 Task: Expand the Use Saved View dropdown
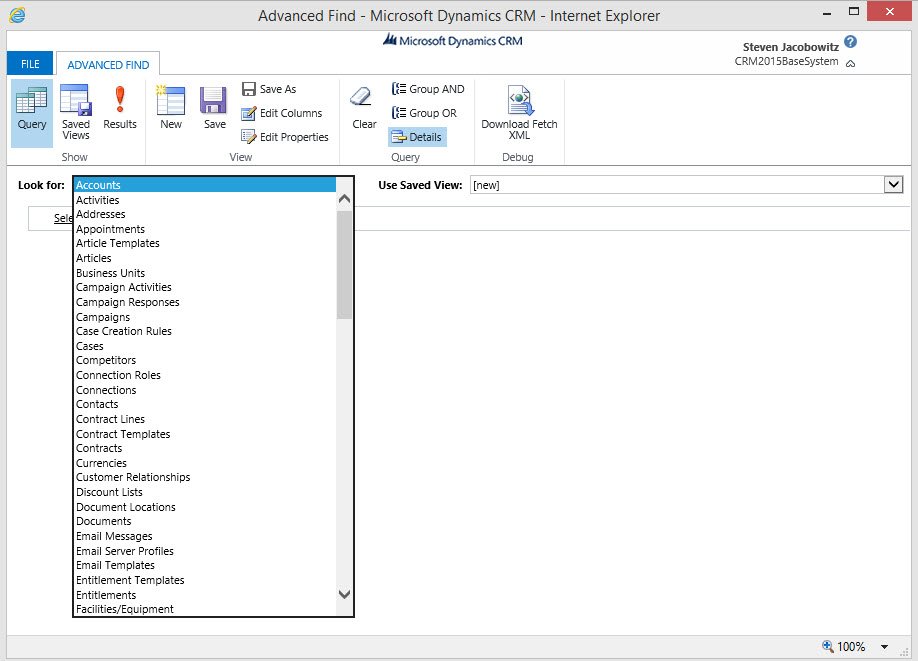click(893, 185)
